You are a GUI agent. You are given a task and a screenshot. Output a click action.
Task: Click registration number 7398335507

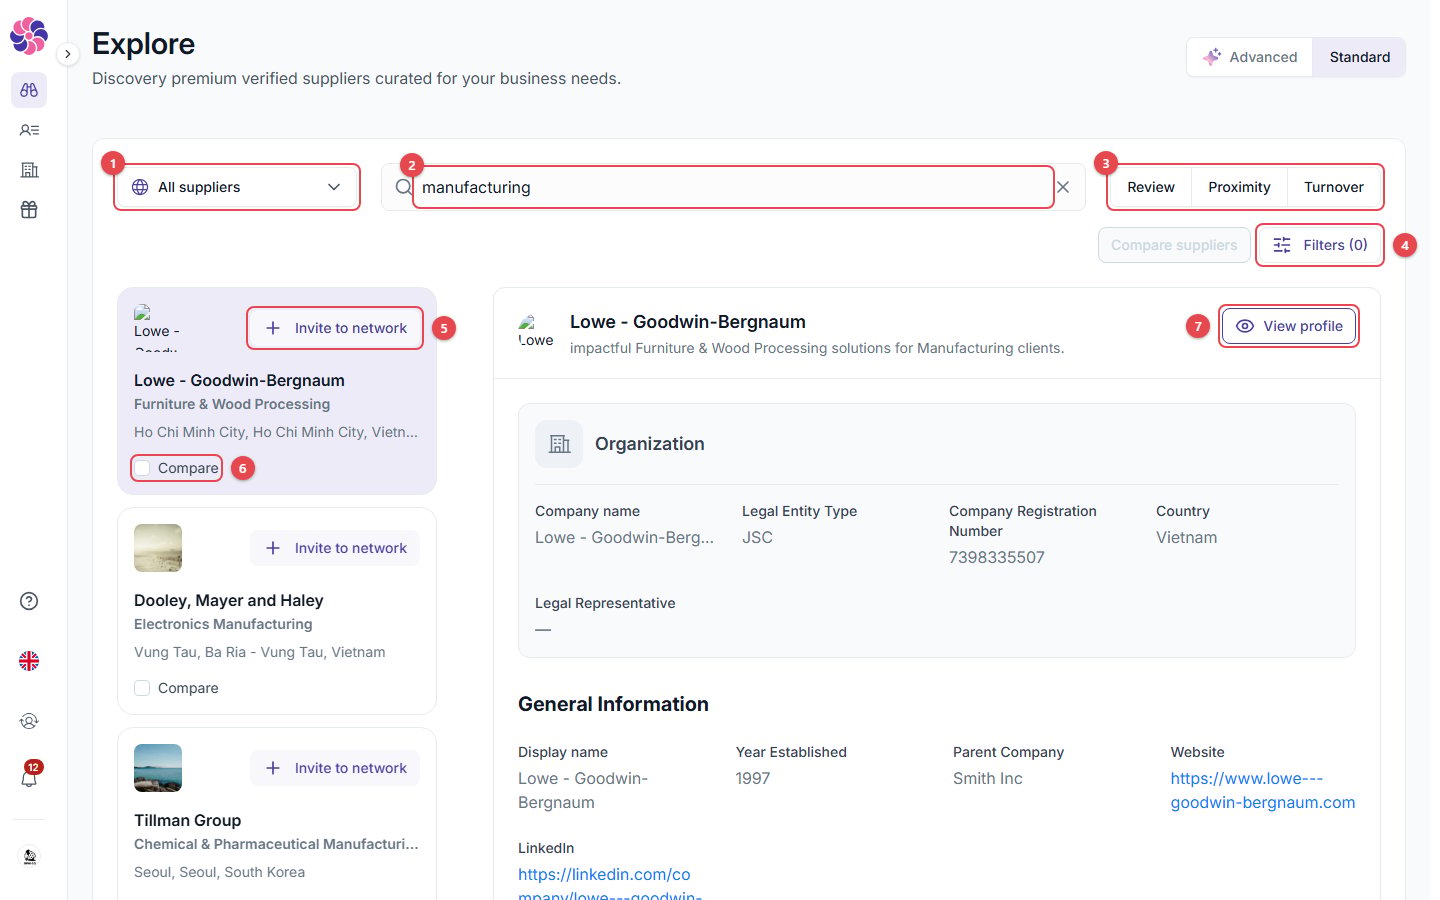997,557
